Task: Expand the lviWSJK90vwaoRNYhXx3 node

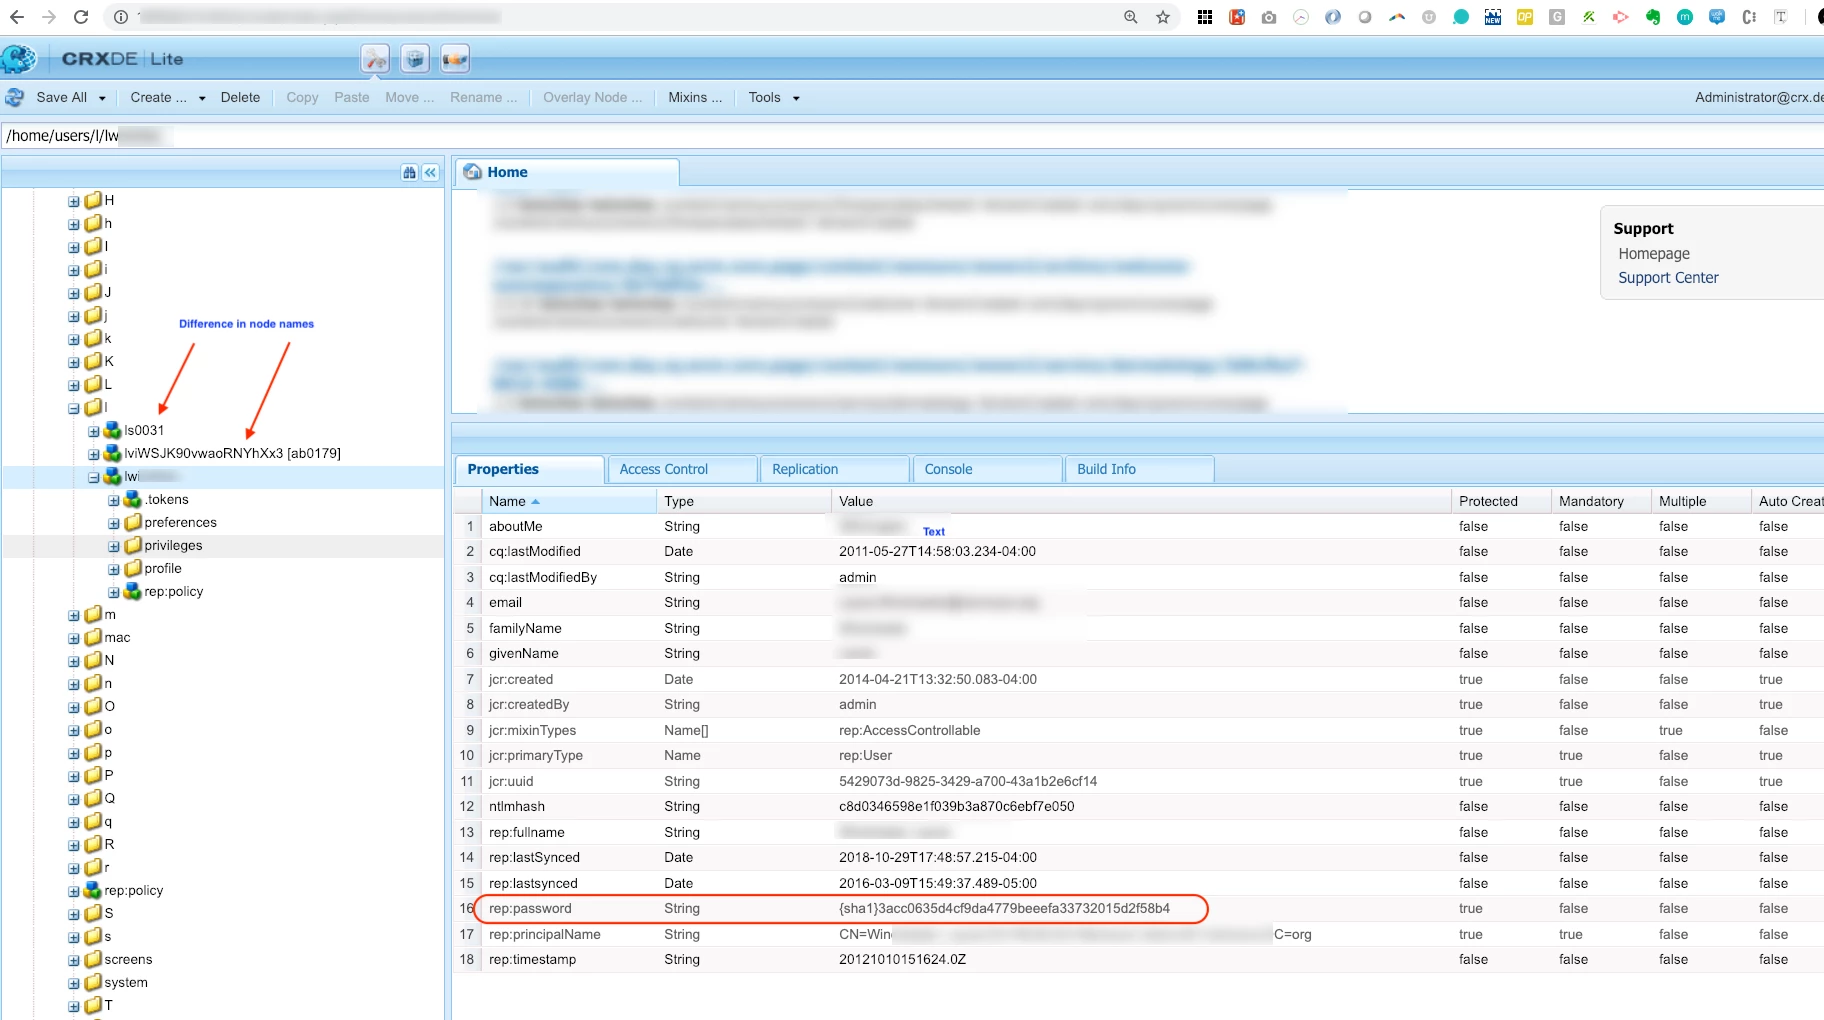Action: coord(94,454)
